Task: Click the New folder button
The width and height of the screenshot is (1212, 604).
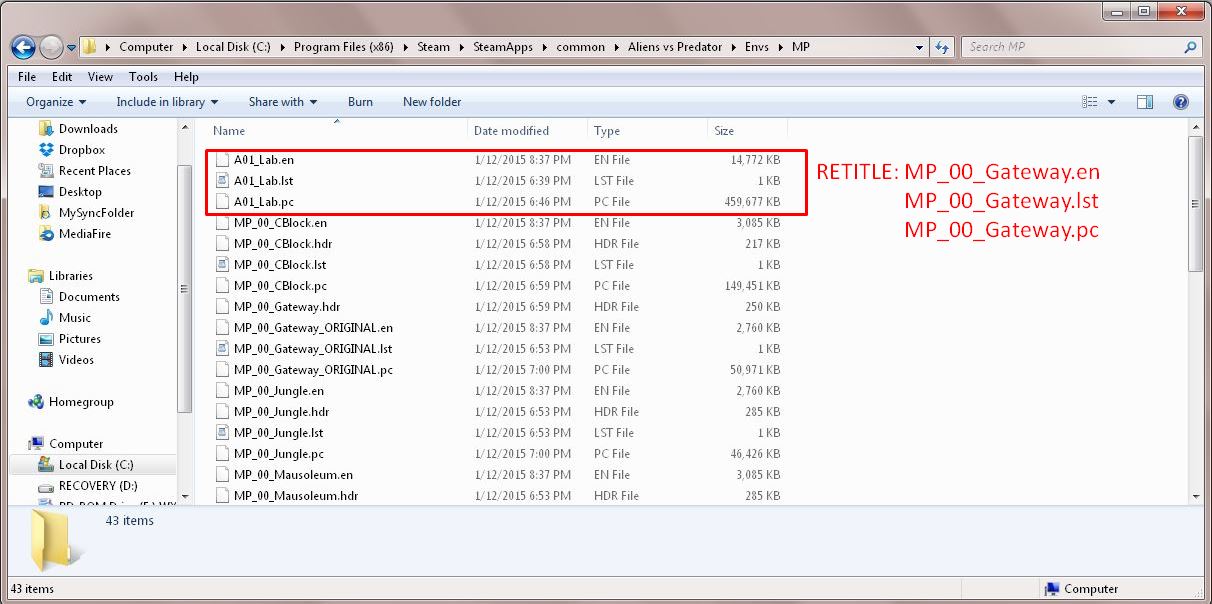Action: [432, 102]
